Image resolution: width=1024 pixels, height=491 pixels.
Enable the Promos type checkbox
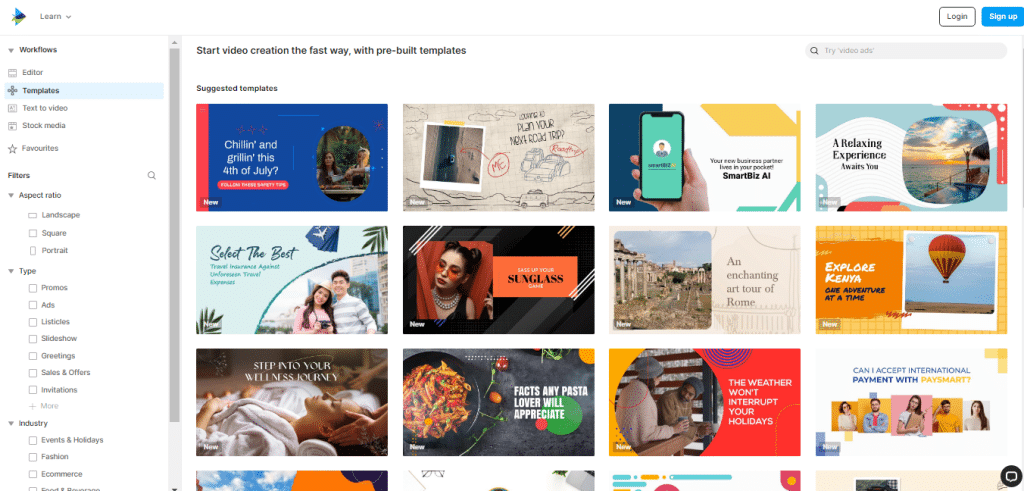click(x=33, y=288)
